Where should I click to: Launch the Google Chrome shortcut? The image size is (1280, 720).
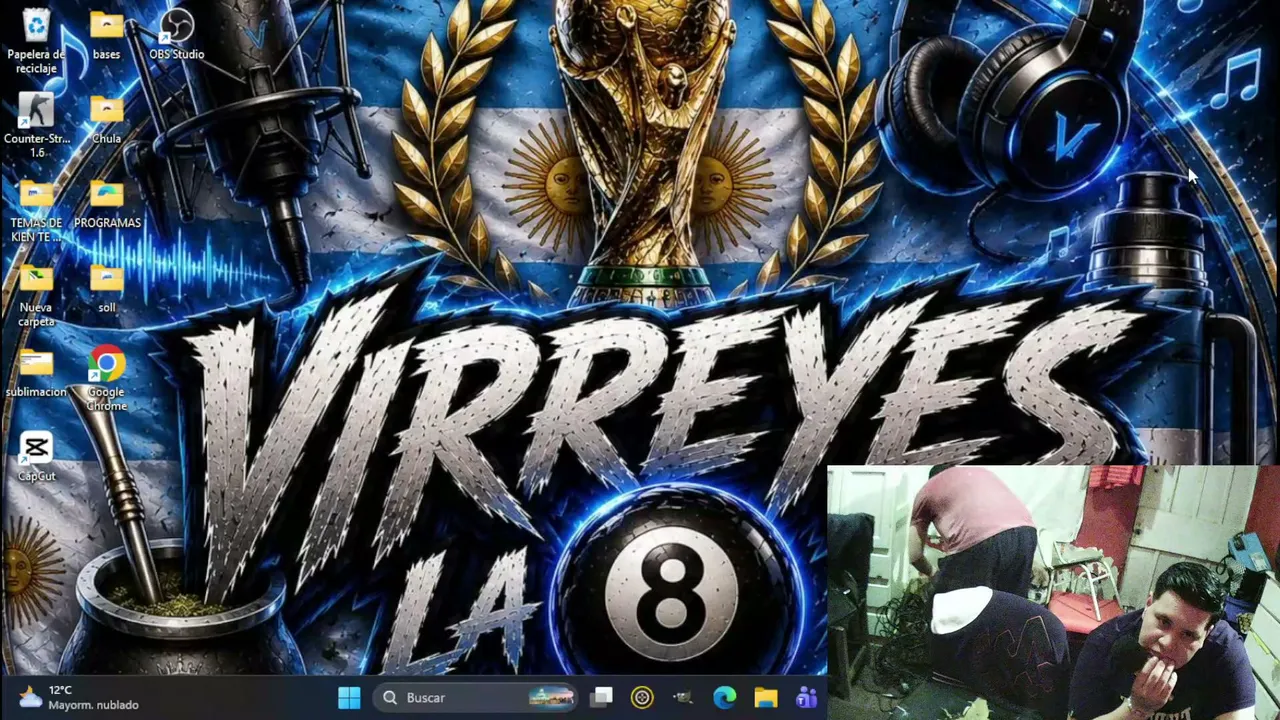[106, 379]
